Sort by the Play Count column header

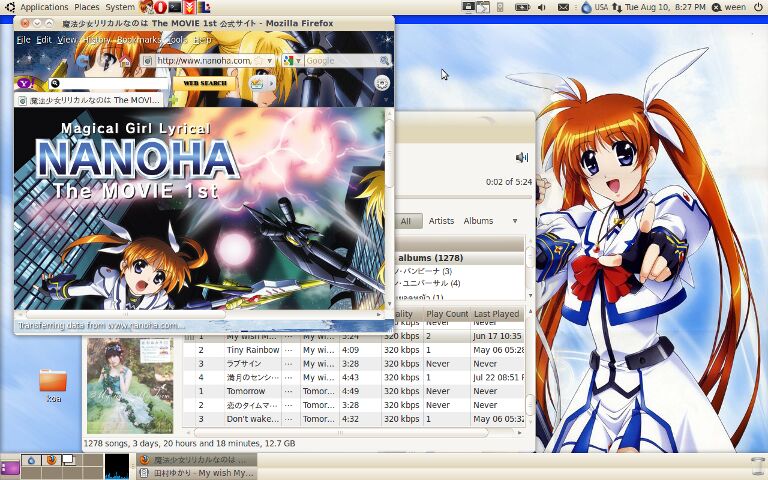(x=447, y=314)
